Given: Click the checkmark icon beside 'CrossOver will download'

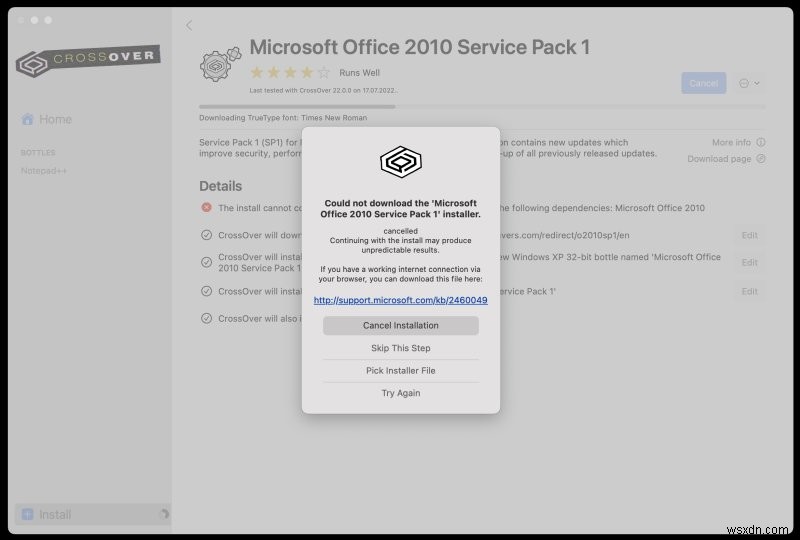Looking at the screenshot, I should (206, 235).
